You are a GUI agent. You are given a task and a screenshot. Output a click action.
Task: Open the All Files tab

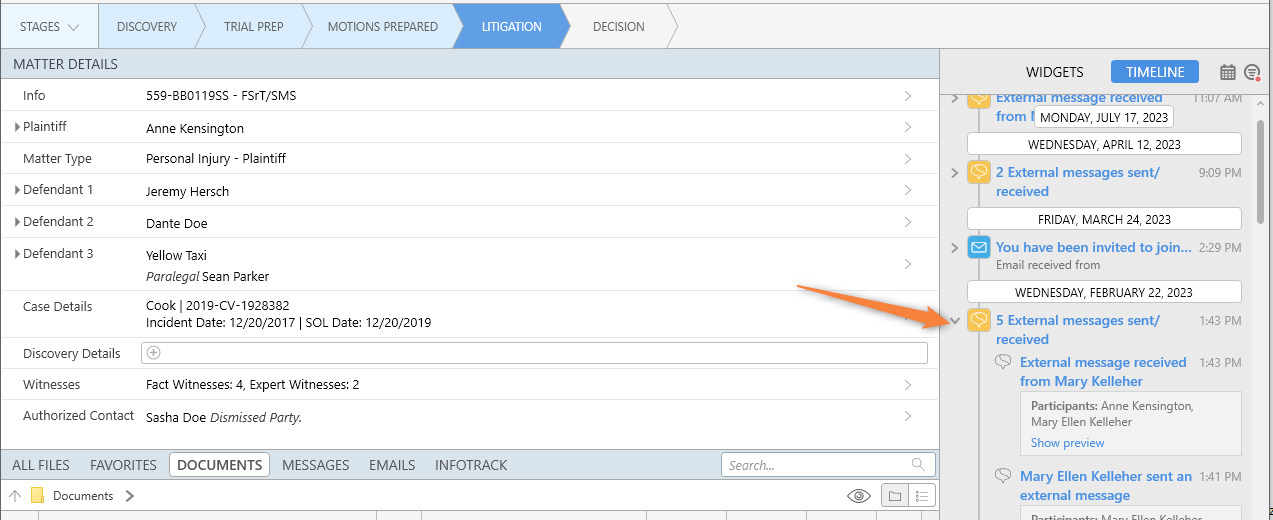tap(41, 465)
